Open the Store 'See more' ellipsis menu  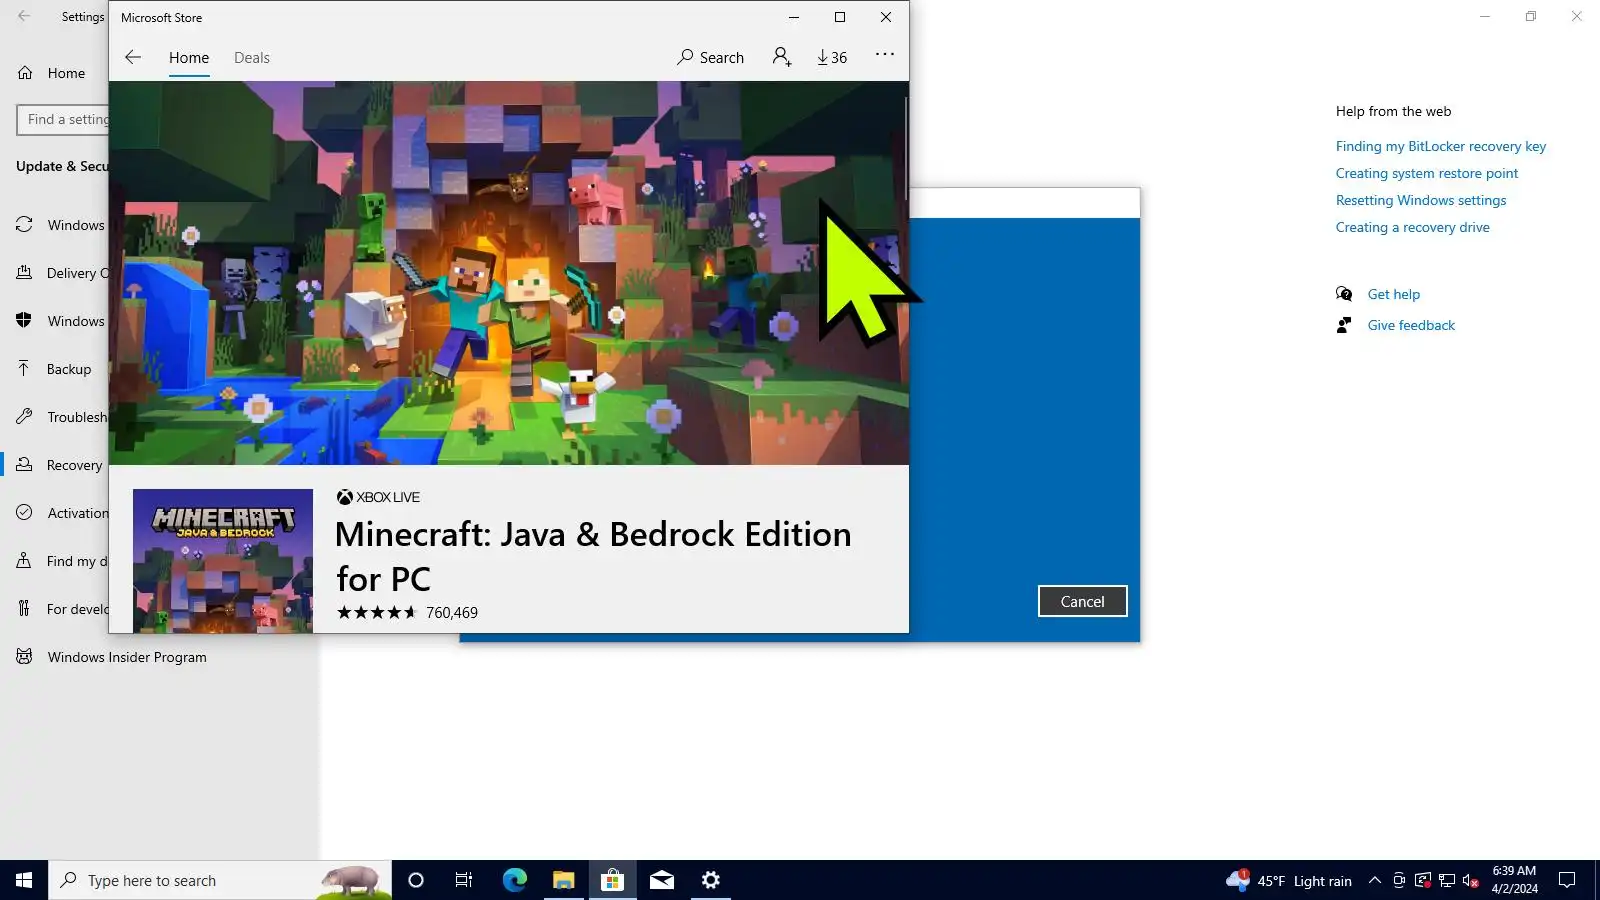[885, 55]
